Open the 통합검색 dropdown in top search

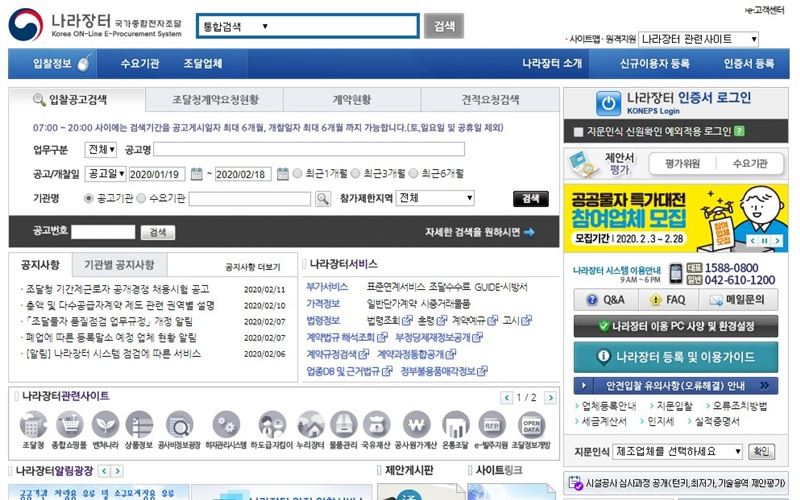point(235,26)
